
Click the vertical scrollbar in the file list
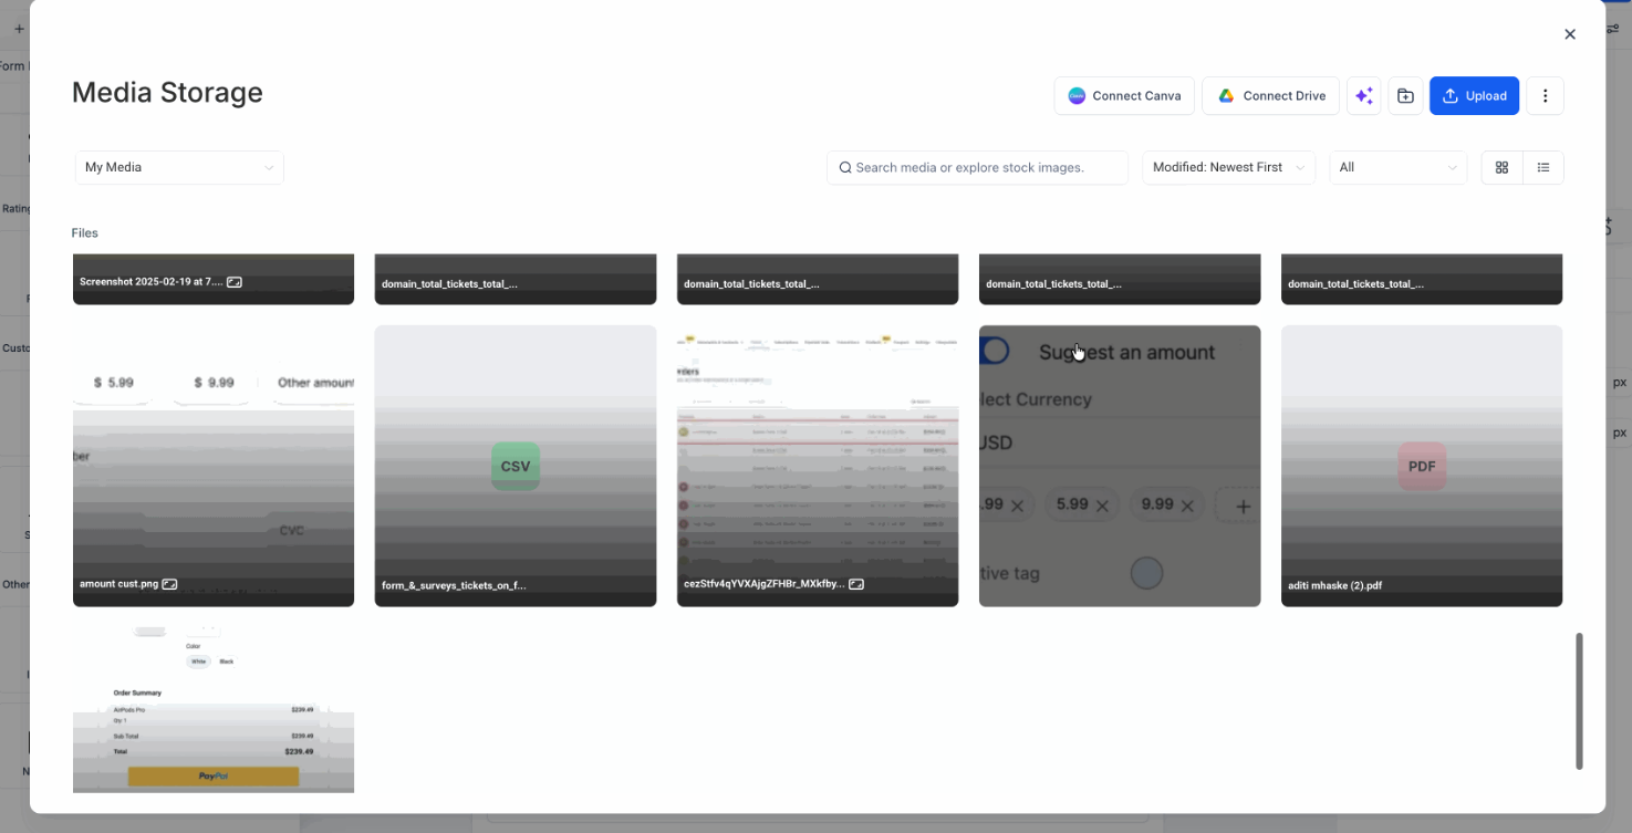1579,701
